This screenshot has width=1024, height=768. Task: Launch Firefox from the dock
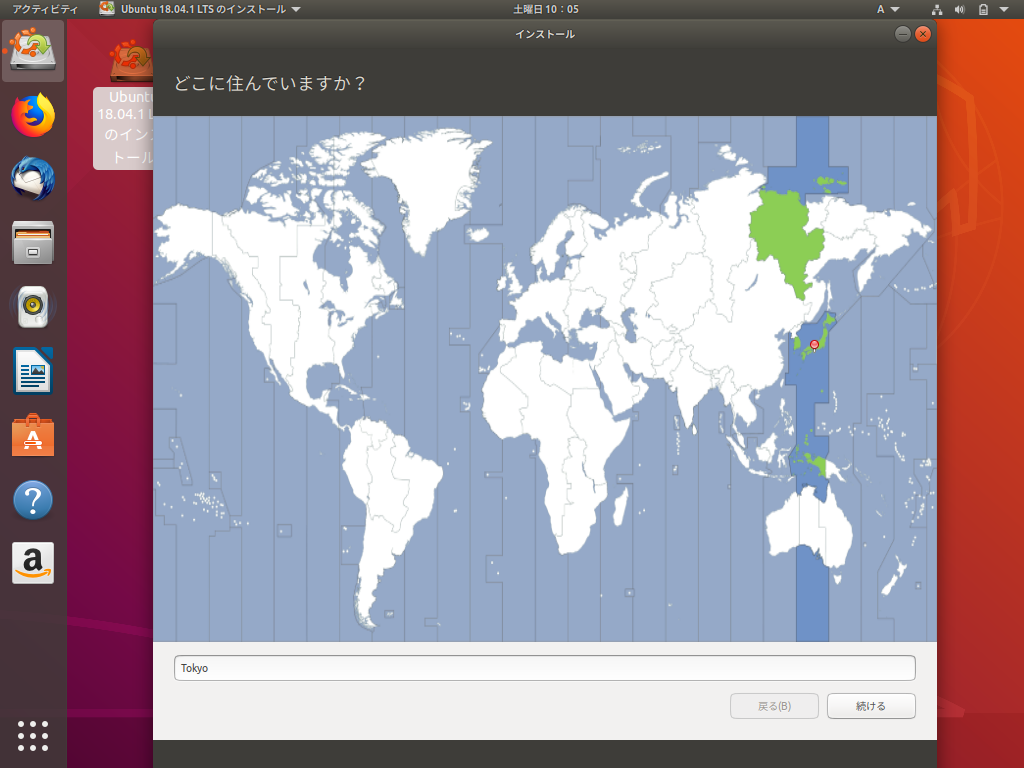coord(33,115)
